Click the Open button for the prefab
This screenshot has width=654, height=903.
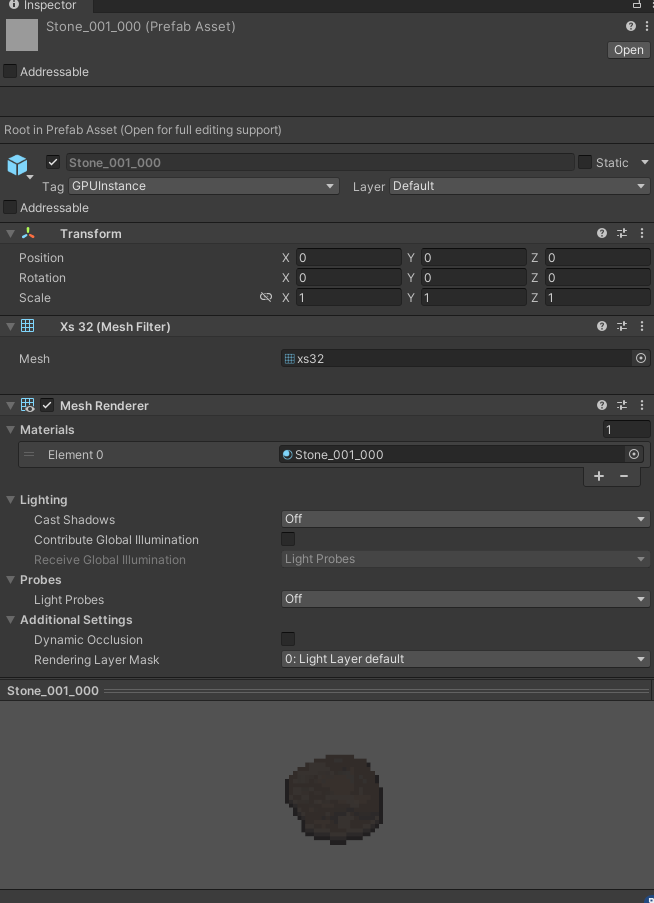(x=628, y=49)
